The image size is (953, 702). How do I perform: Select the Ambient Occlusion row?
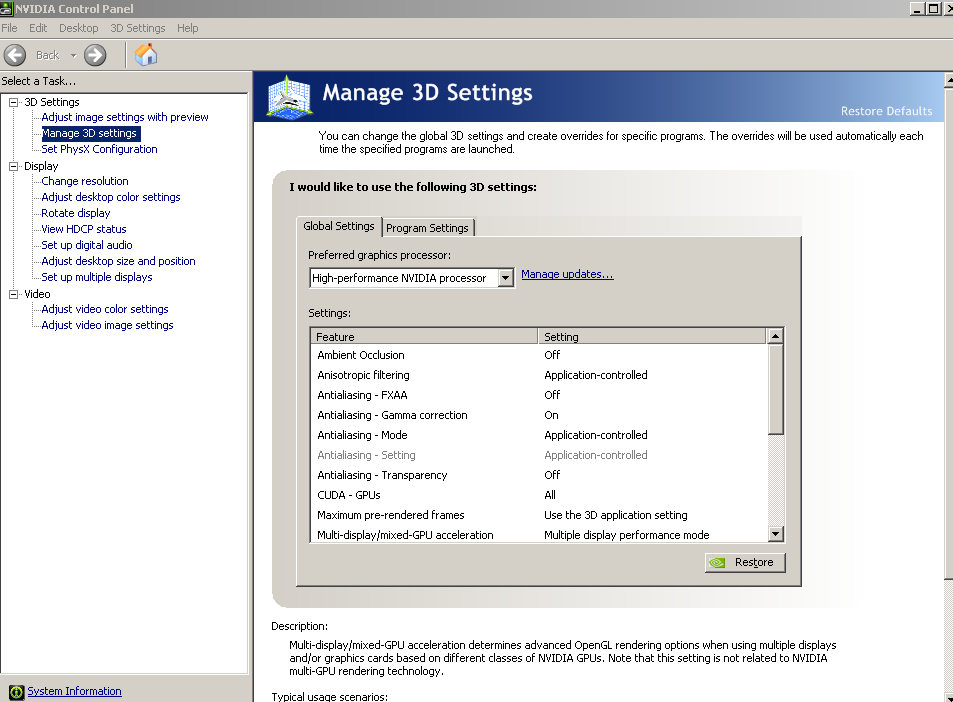[x=538, y=355]
